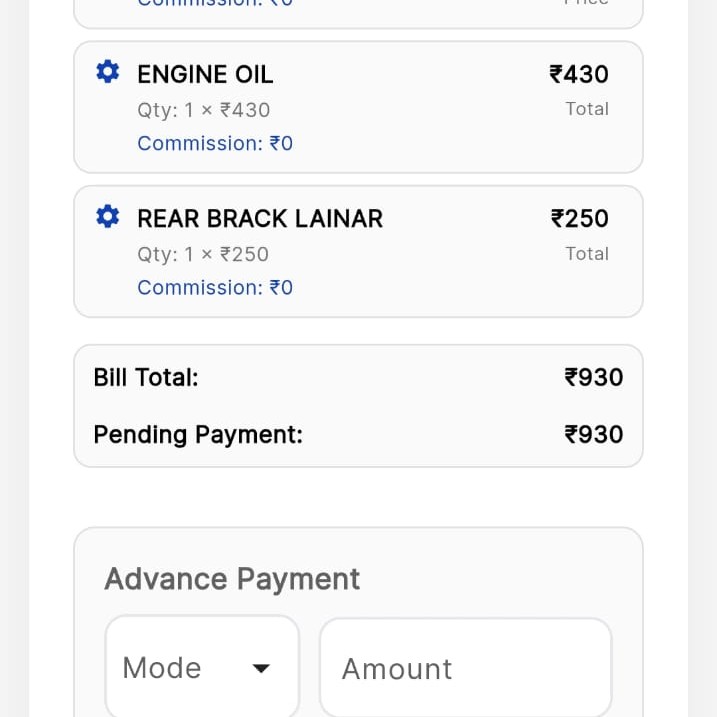Click the Qty: 1 × ₹430 line

point(204,110)
